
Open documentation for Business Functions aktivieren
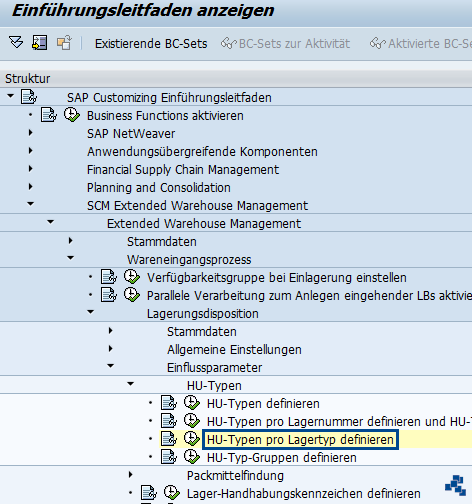coord(49,115)
